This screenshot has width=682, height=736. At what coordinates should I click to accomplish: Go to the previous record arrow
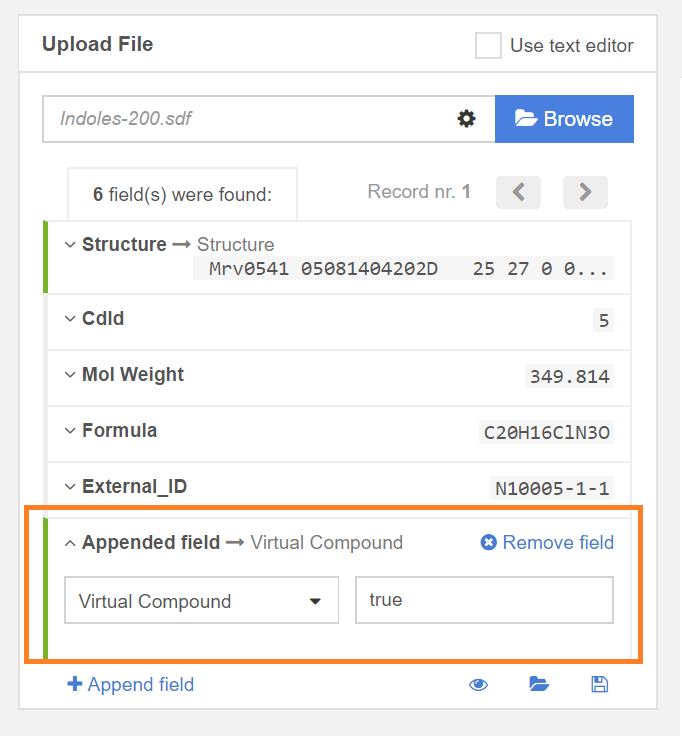coord(518,192)
